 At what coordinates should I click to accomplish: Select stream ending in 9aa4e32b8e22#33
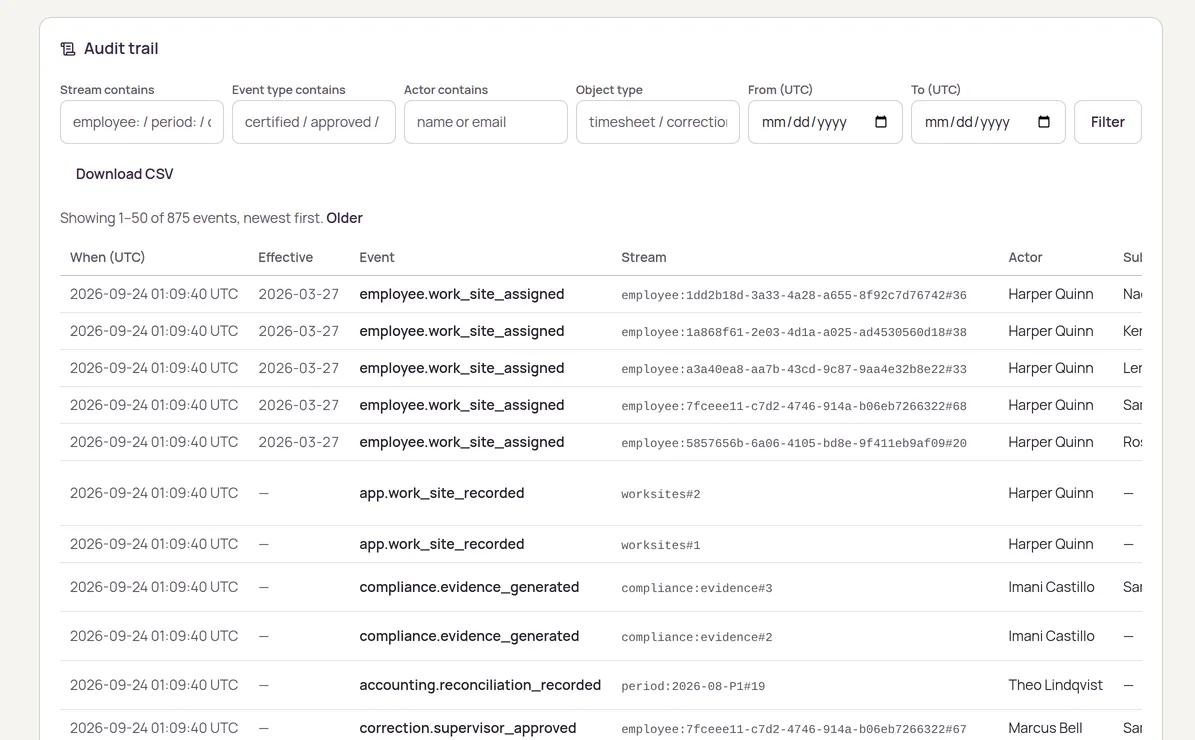pyautogui.click(x=793, y=369)
